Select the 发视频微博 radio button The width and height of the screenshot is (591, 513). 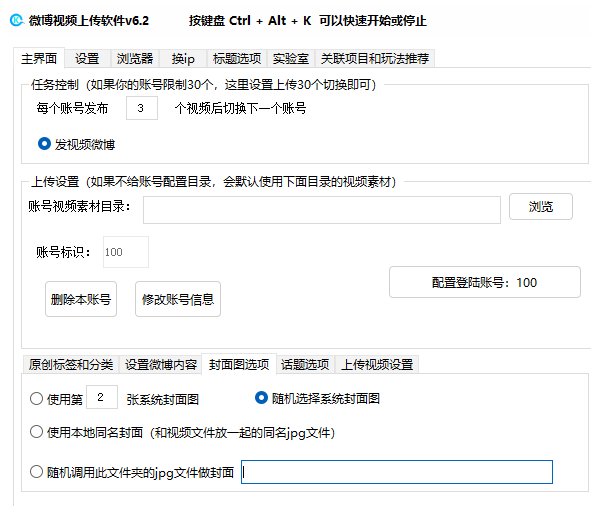pos(44,144)
